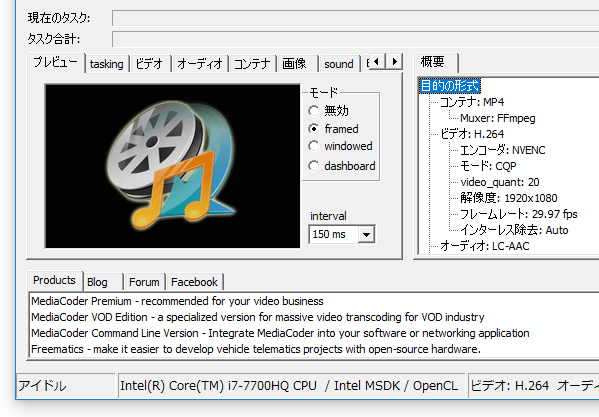This screenshot has height=417, width=599.
Task: Open the コンテナ tab
Action: click(252, 64)
